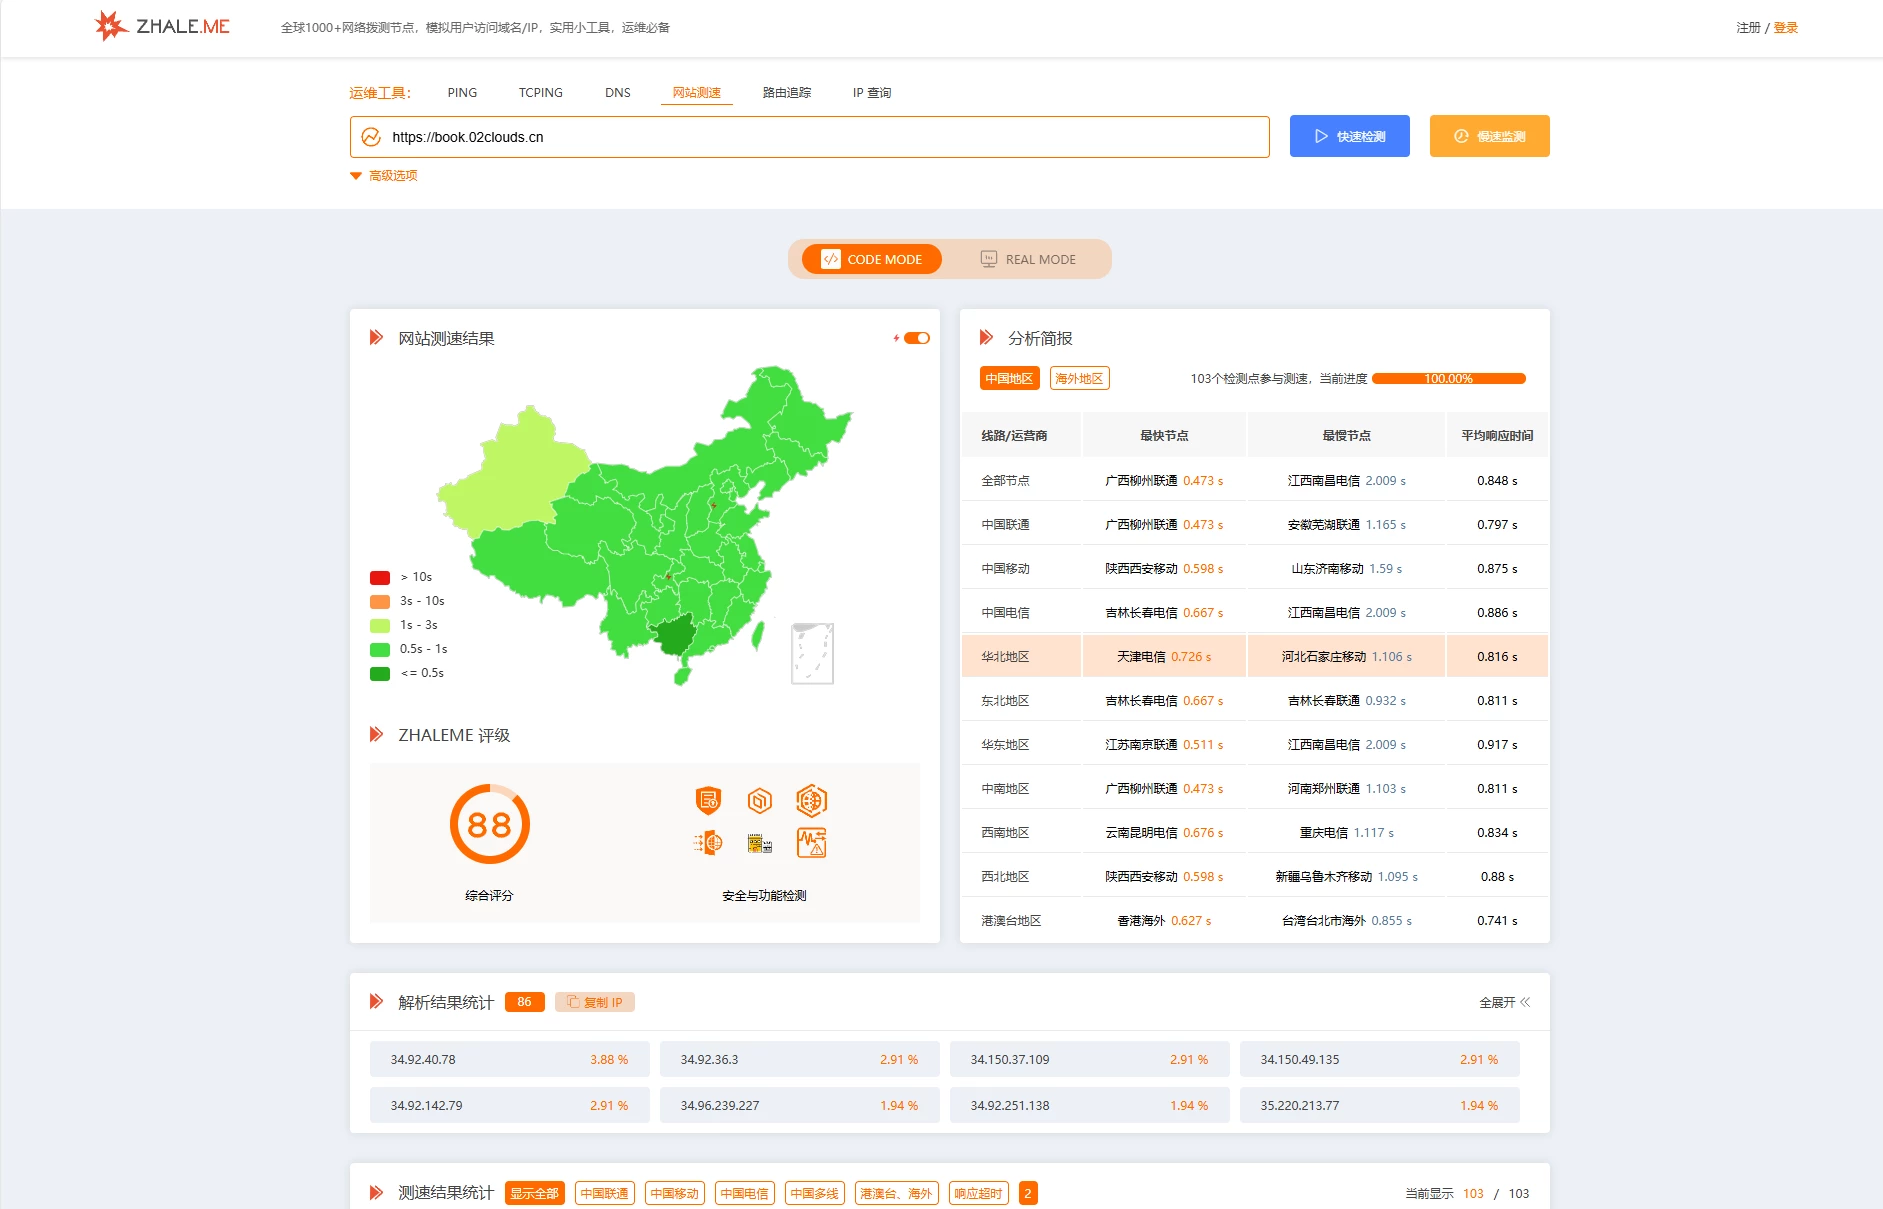Click the yellow server detection icon
The height and width of the screenshot is (1209, 1883).
(x=760, y=843)
